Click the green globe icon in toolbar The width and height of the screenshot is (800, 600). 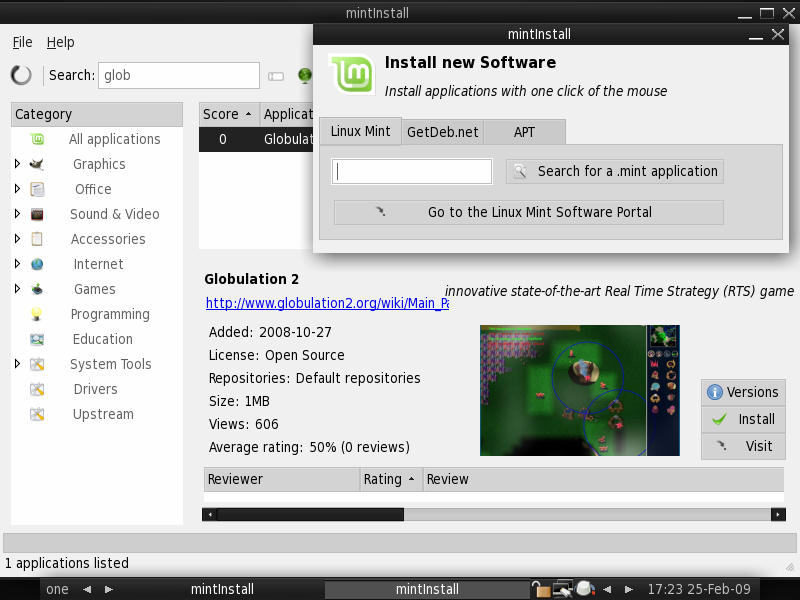[305, 76]
